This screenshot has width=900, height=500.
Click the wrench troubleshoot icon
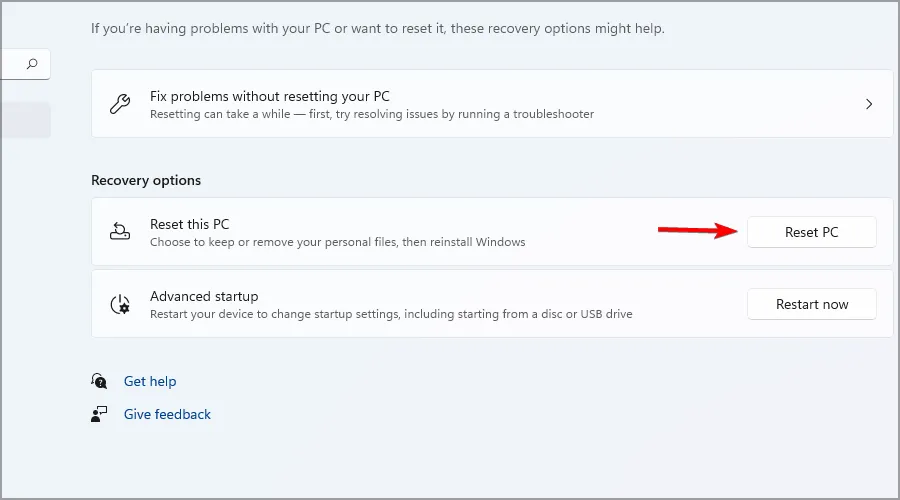119,104
